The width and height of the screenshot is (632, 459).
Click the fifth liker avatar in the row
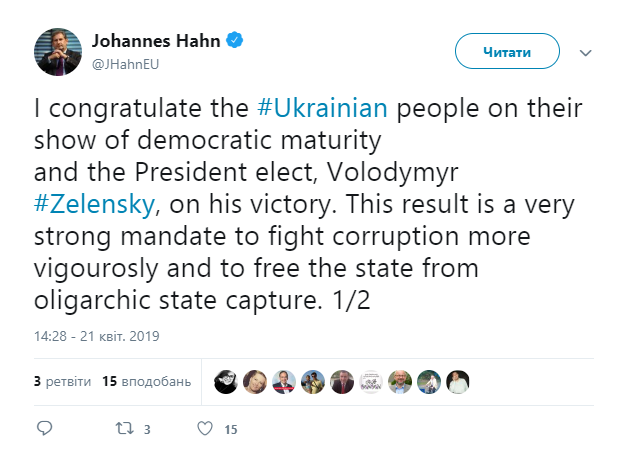[x=341, y=381]
